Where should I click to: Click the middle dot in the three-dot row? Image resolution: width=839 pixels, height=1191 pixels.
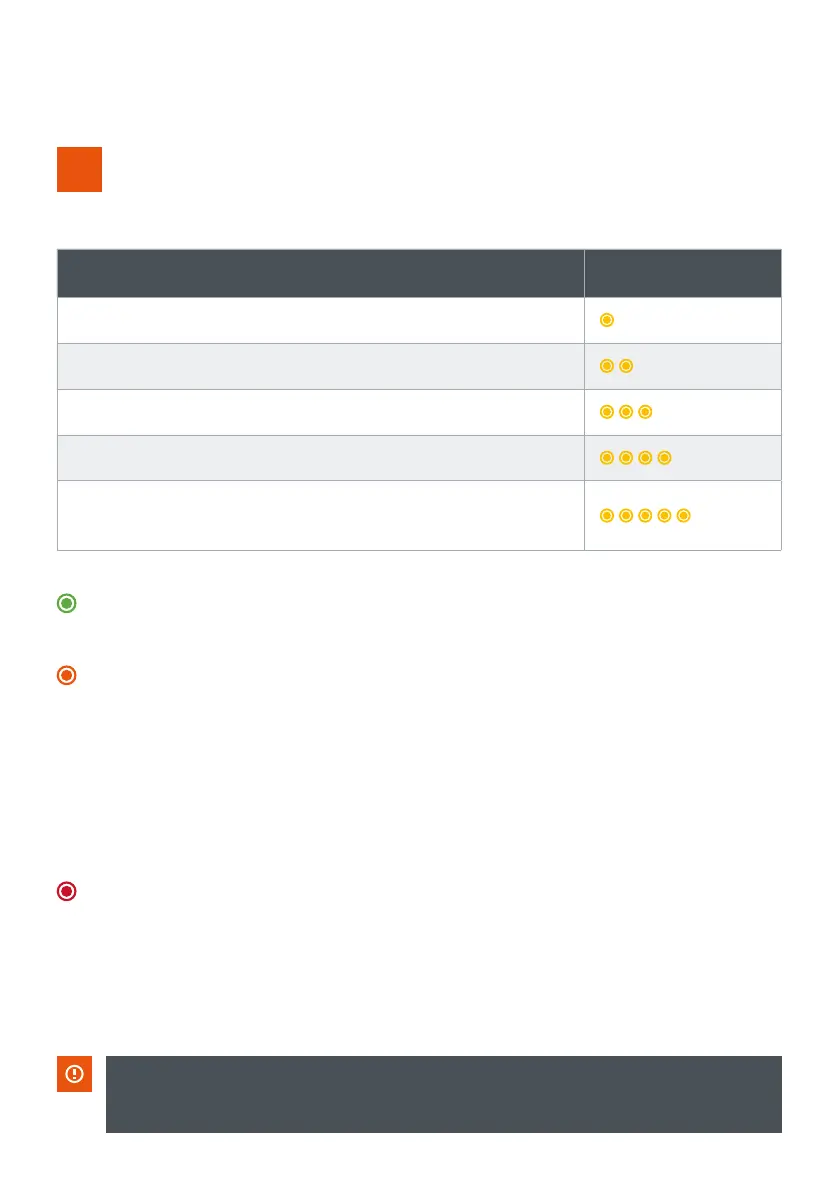coord(626,412)
